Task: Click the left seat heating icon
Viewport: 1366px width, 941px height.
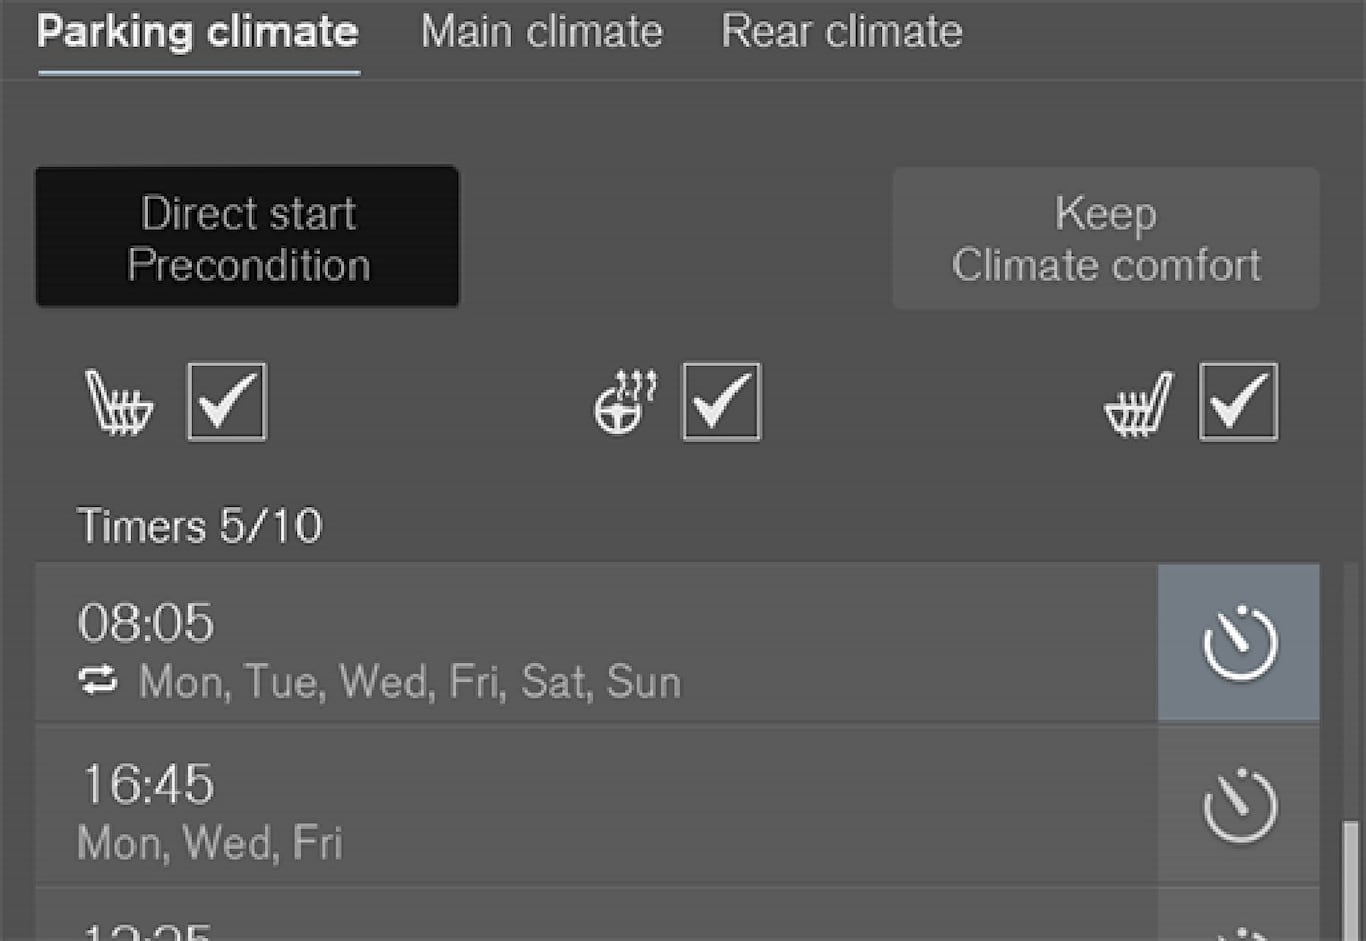Action: click(x=120, y=403)
